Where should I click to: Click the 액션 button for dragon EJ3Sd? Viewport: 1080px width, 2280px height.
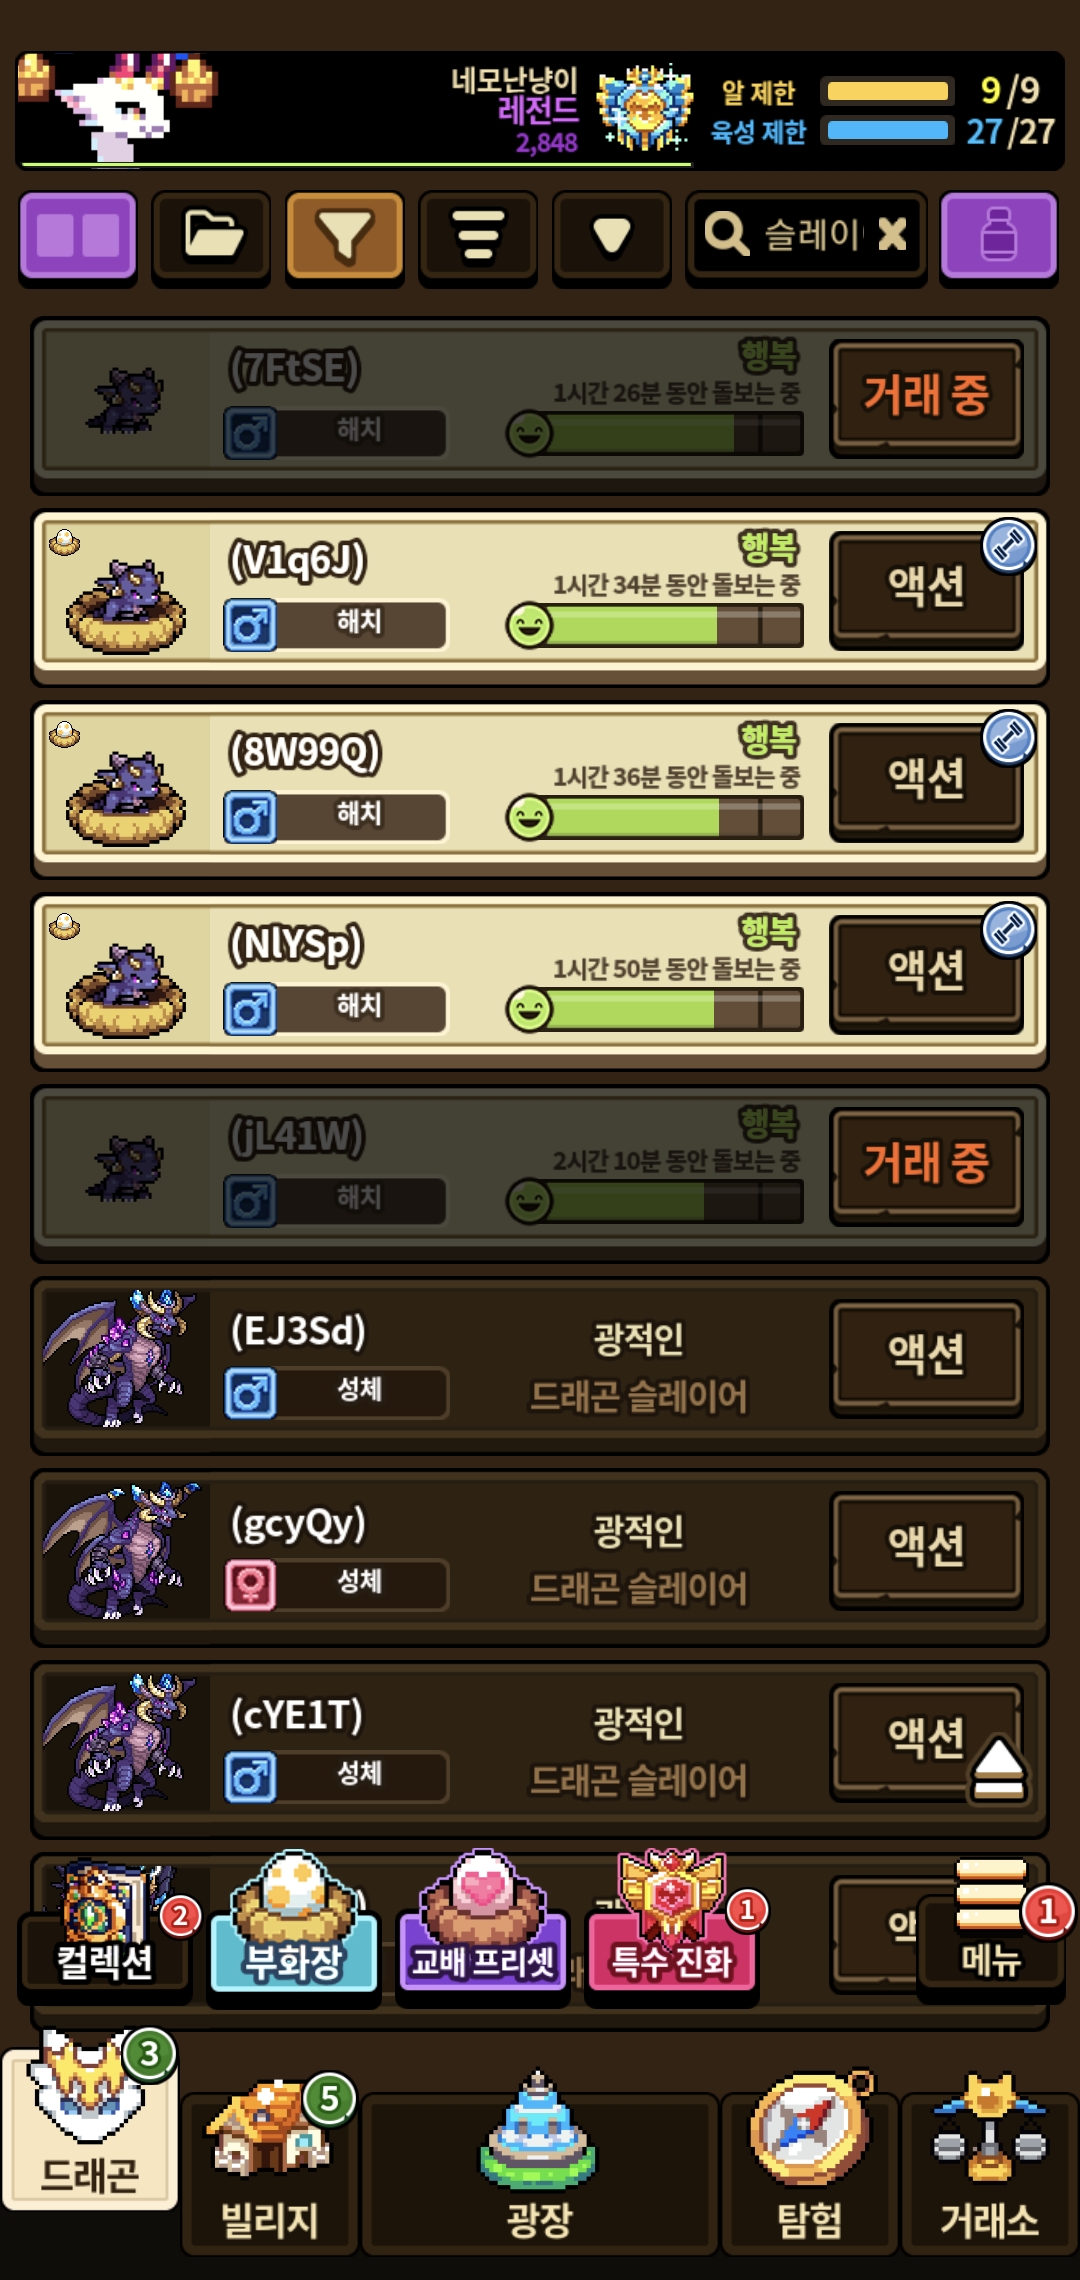pos(926,1357)
